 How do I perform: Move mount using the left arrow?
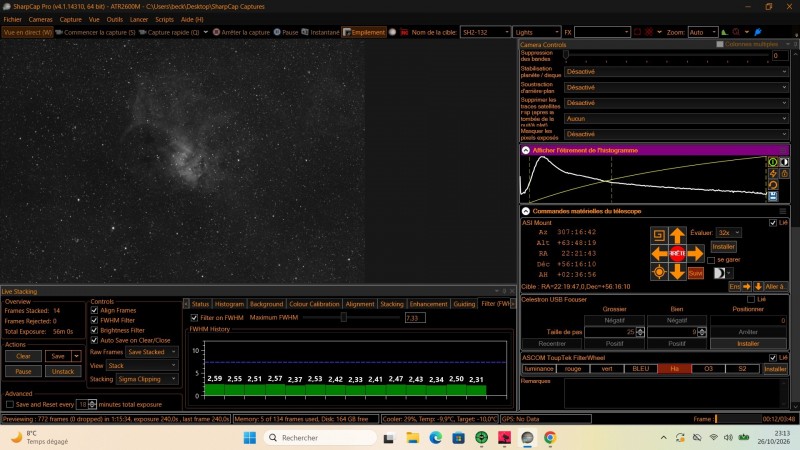point(659,254)
